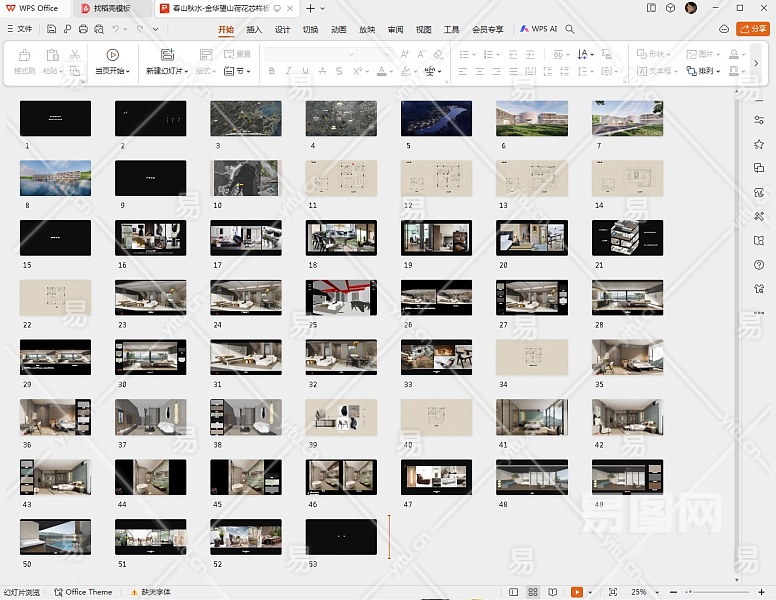Open the search icon next to WPS AI

[570, 29]
